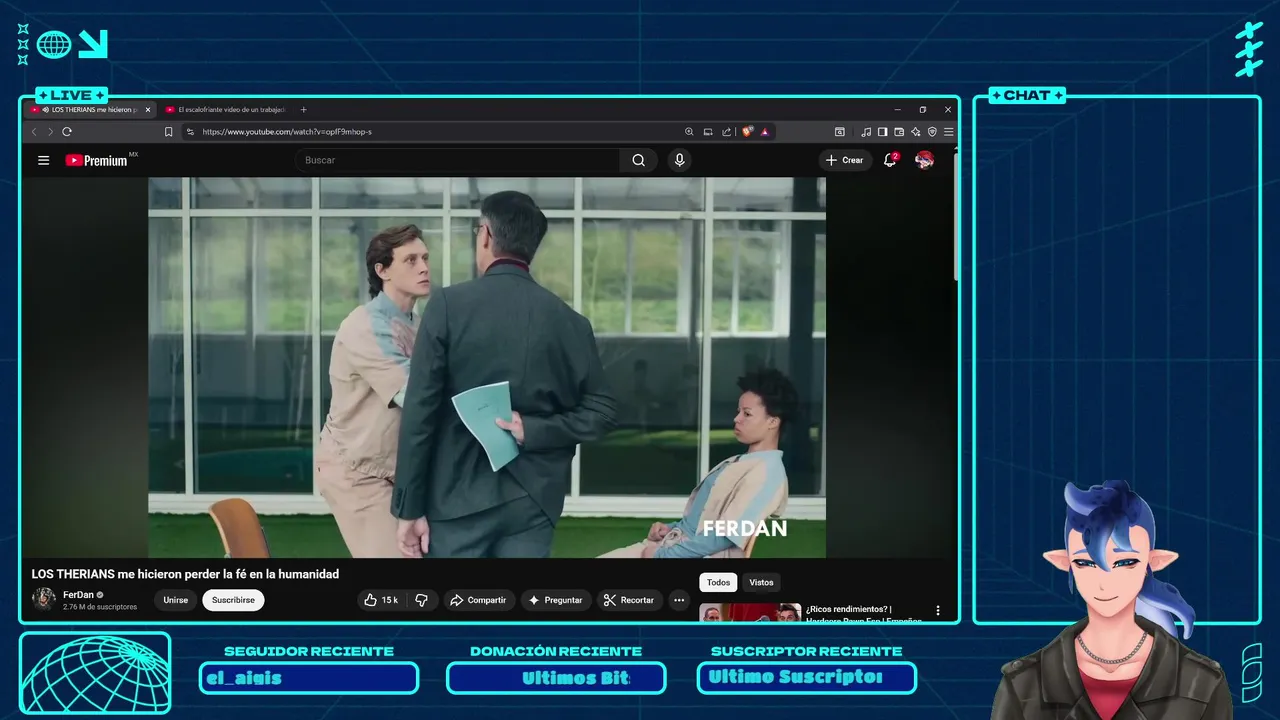Open Brave Wallet icon
Image resolution: width=1280 pixels, height=720 pixels.
pos(898,131)
